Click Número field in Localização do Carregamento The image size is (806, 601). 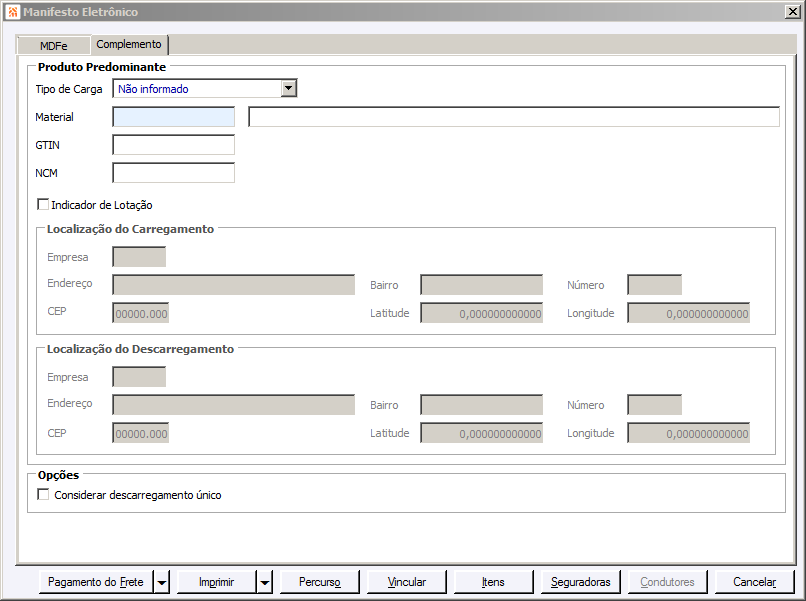655,284
